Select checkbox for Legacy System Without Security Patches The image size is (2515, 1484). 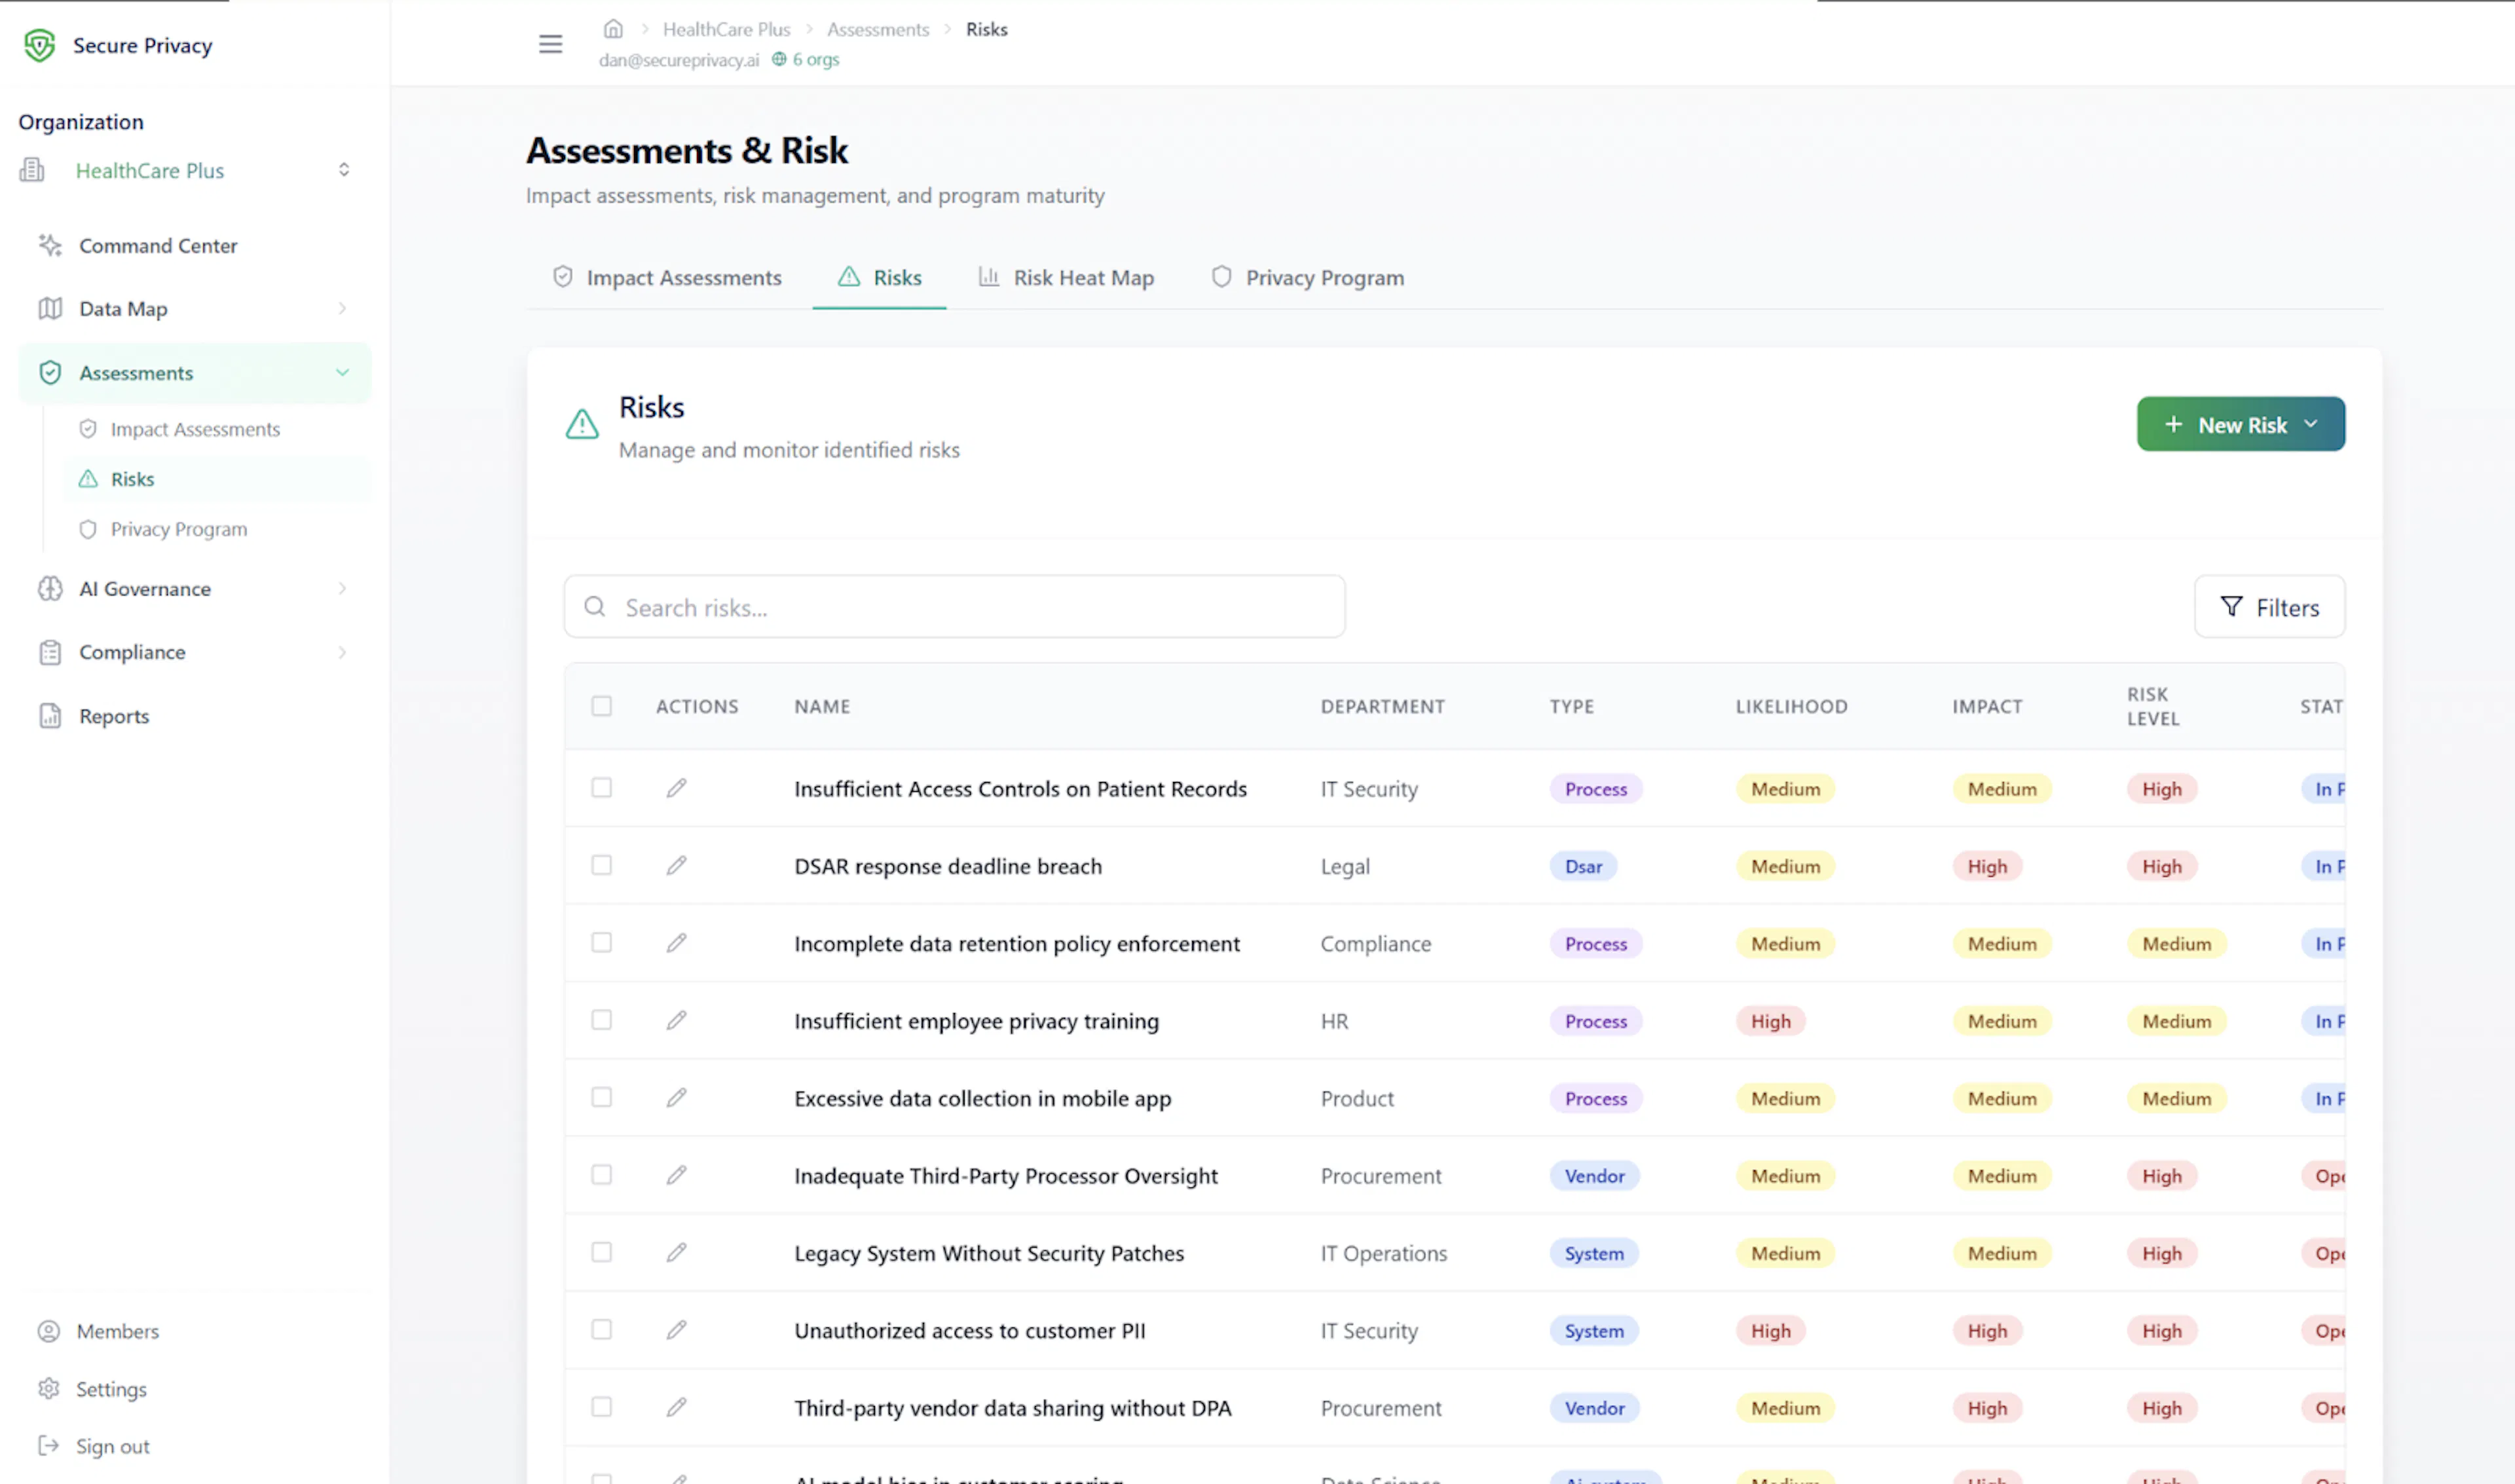click(x=601, y=1252)
